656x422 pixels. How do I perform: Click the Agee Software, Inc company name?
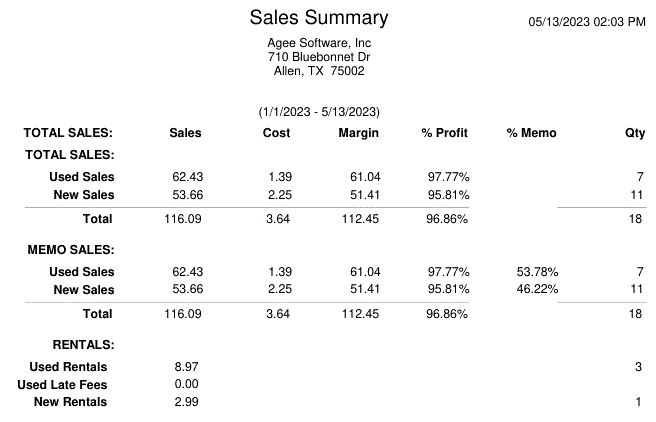[319, 43]
